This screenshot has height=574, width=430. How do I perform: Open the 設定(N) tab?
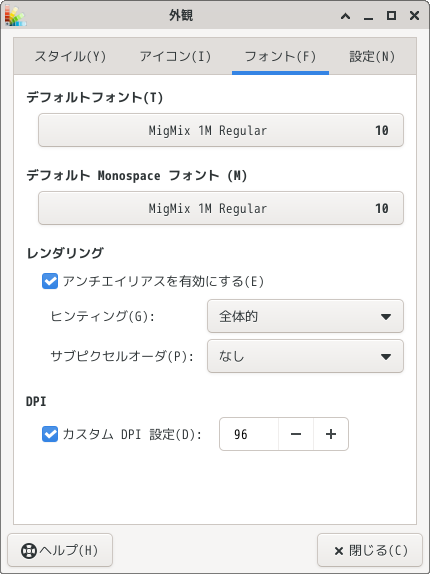coord(372,57)
